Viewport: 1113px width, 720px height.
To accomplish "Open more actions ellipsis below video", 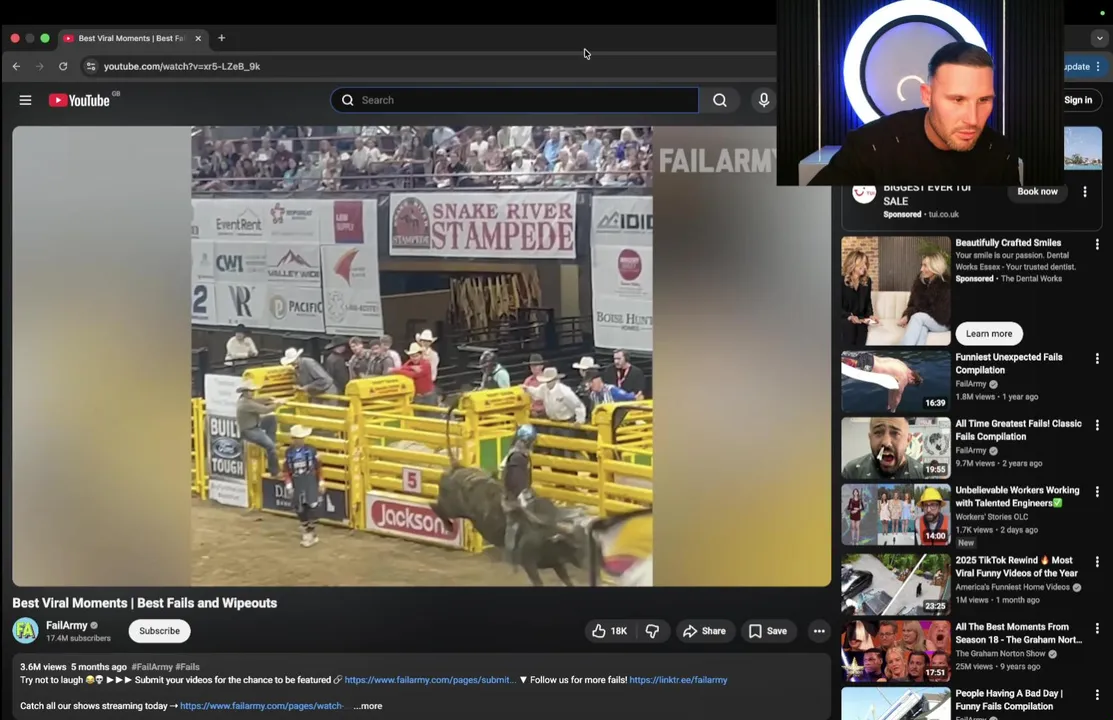I will 818,631.
